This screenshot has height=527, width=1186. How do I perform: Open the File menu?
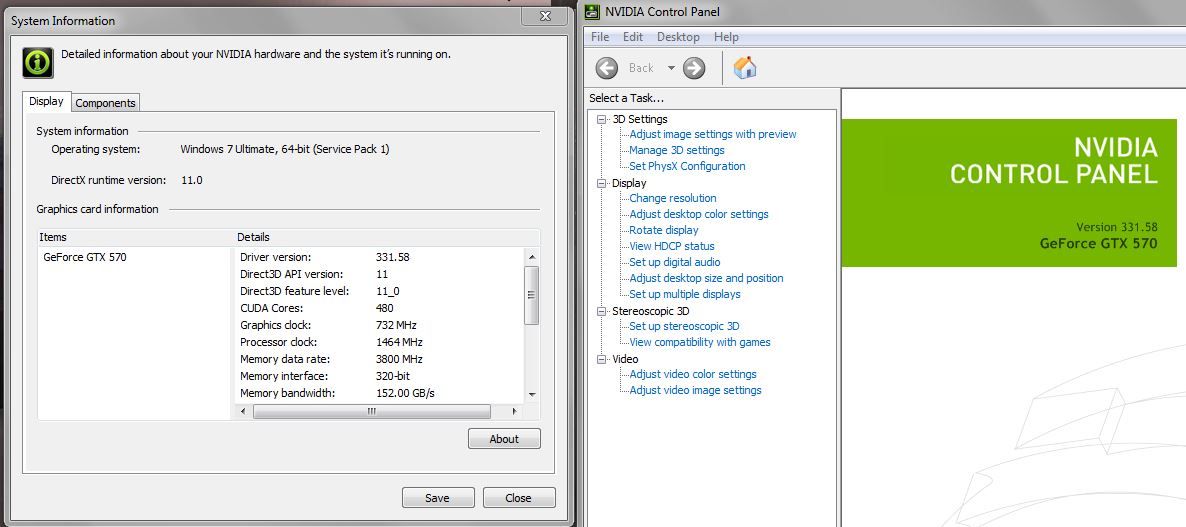coord(600,37)
